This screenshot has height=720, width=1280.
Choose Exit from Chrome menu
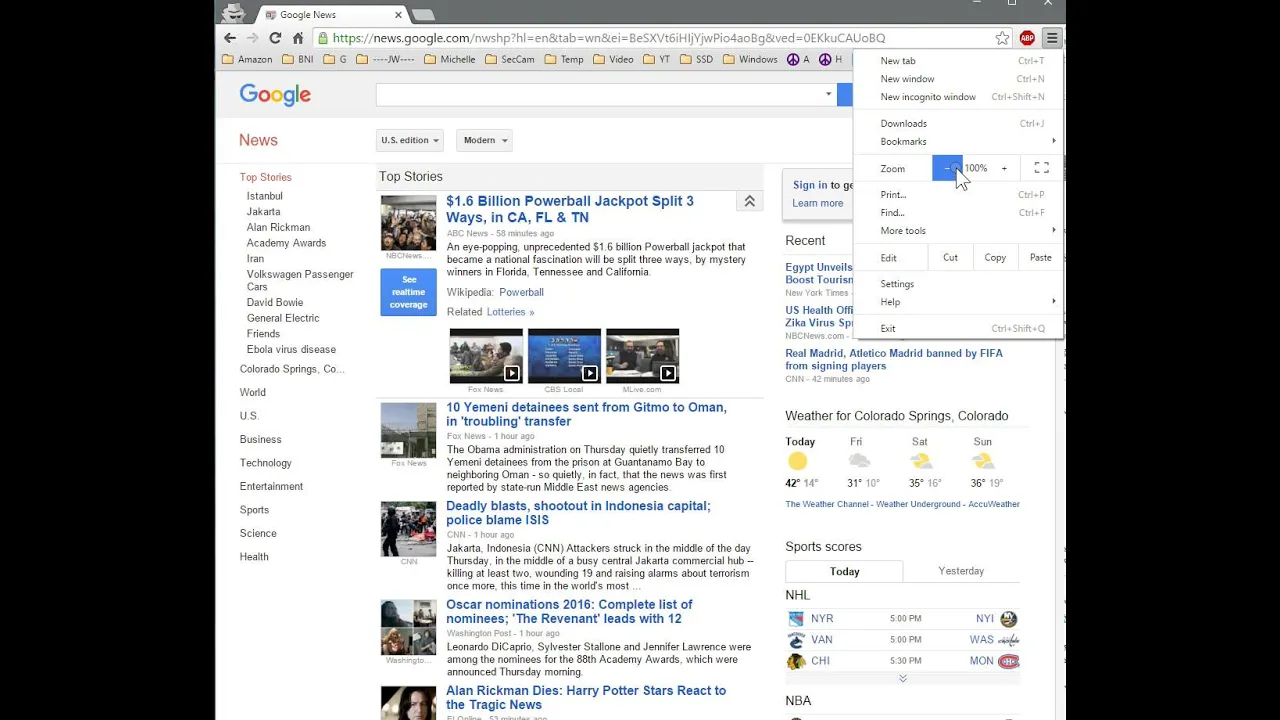coord(958,329)
